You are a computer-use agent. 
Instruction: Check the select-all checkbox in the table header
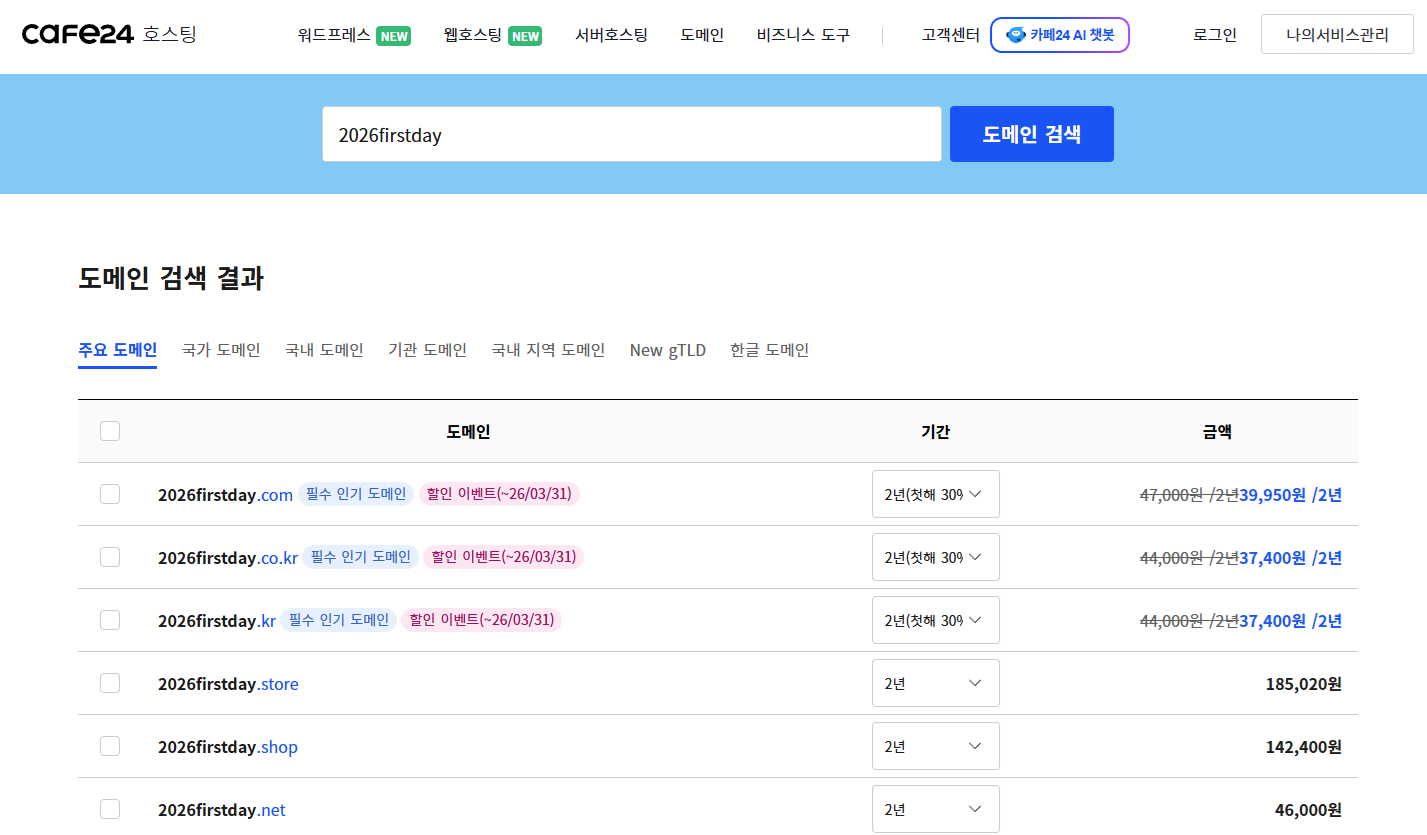pos(110,430)
